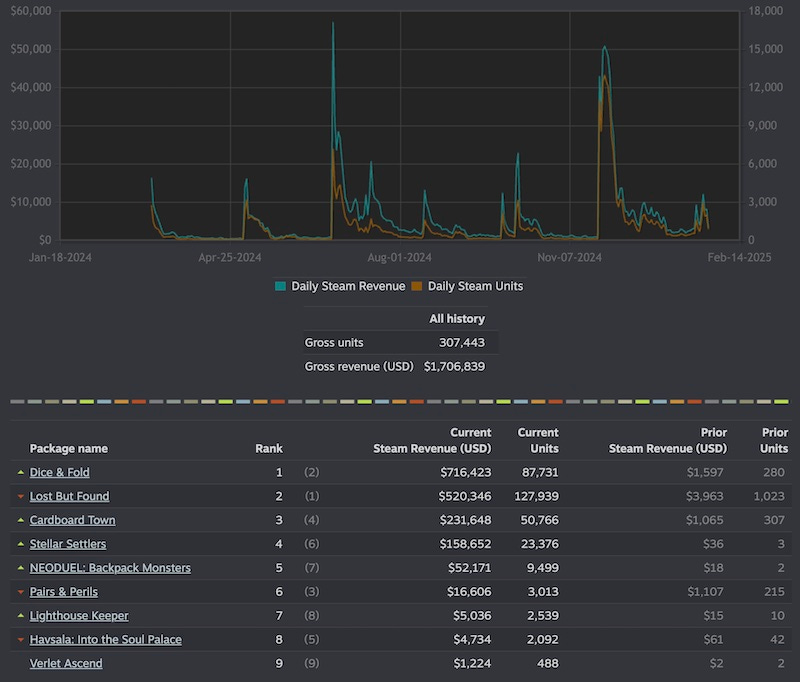Click the up arrow next to Cardboard Town

(x=21, y=520)
